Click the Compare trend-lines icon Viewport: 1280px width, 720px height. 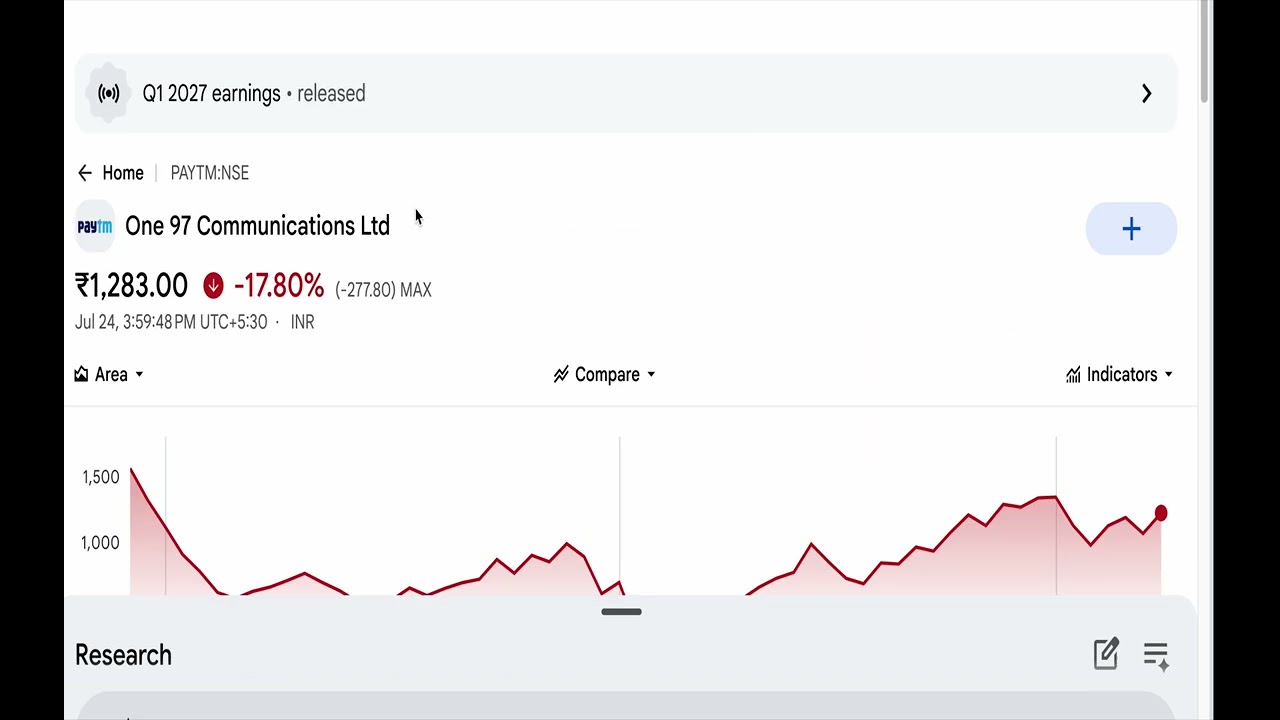[561, 374]
